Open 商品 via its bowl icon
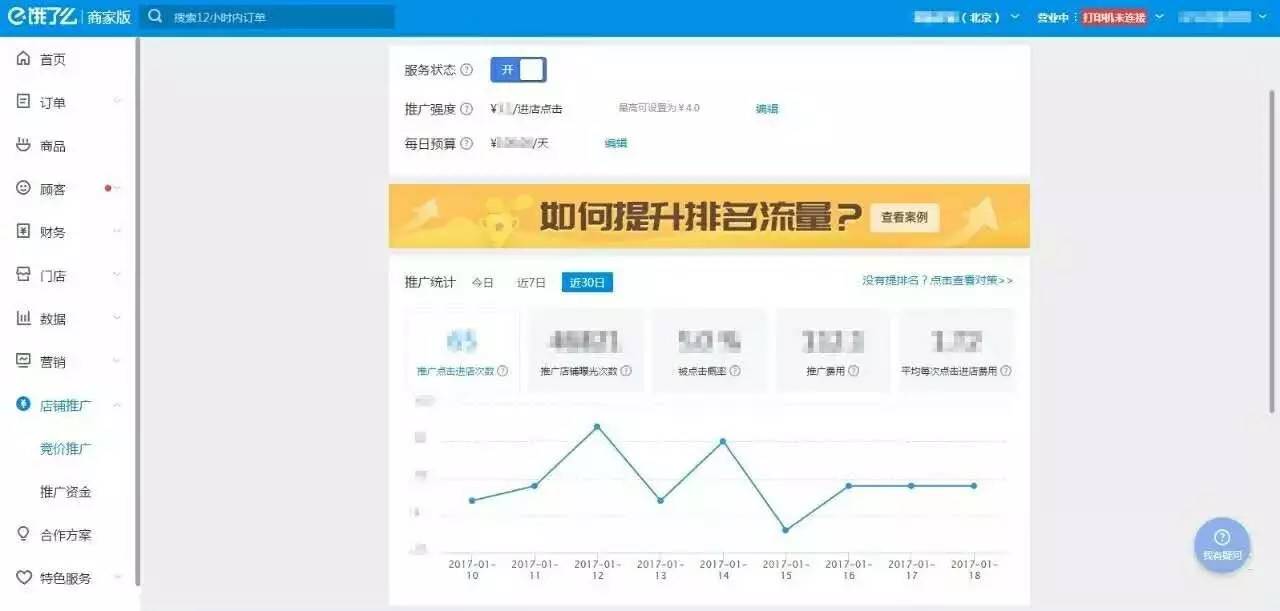The width and height of the screenshot is (1280, 611). tap(24, 145)
